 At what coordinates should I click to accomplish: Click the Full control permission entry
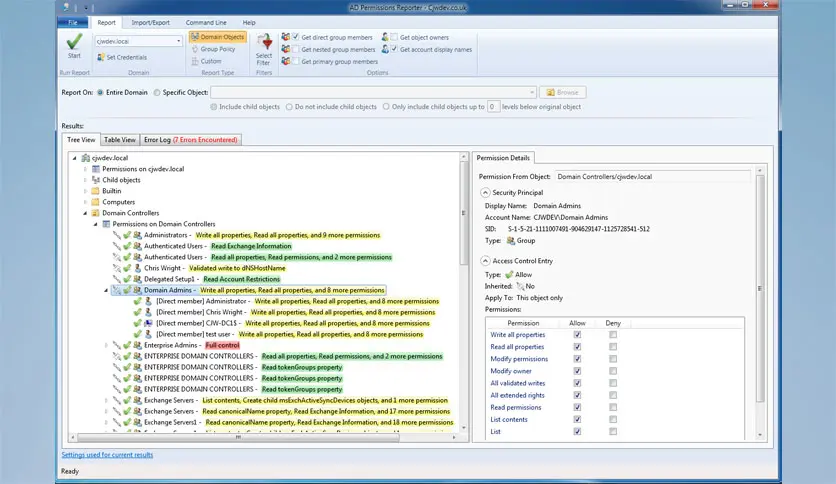[222, 345]
